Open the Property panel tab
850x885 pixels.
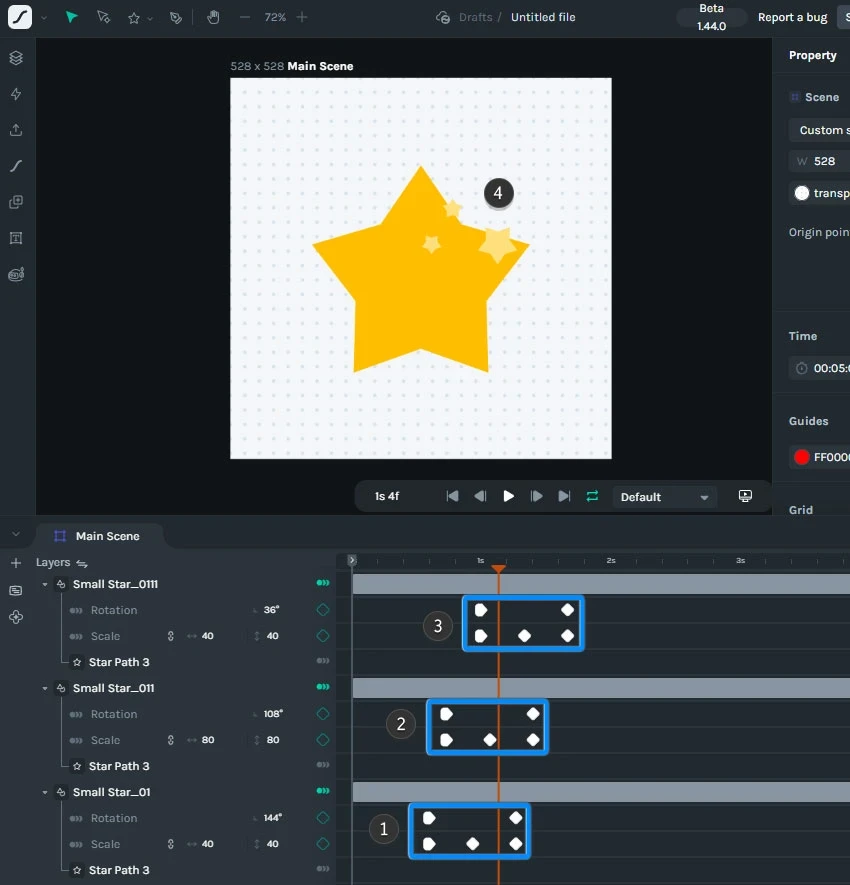click(x=812, y=55)
